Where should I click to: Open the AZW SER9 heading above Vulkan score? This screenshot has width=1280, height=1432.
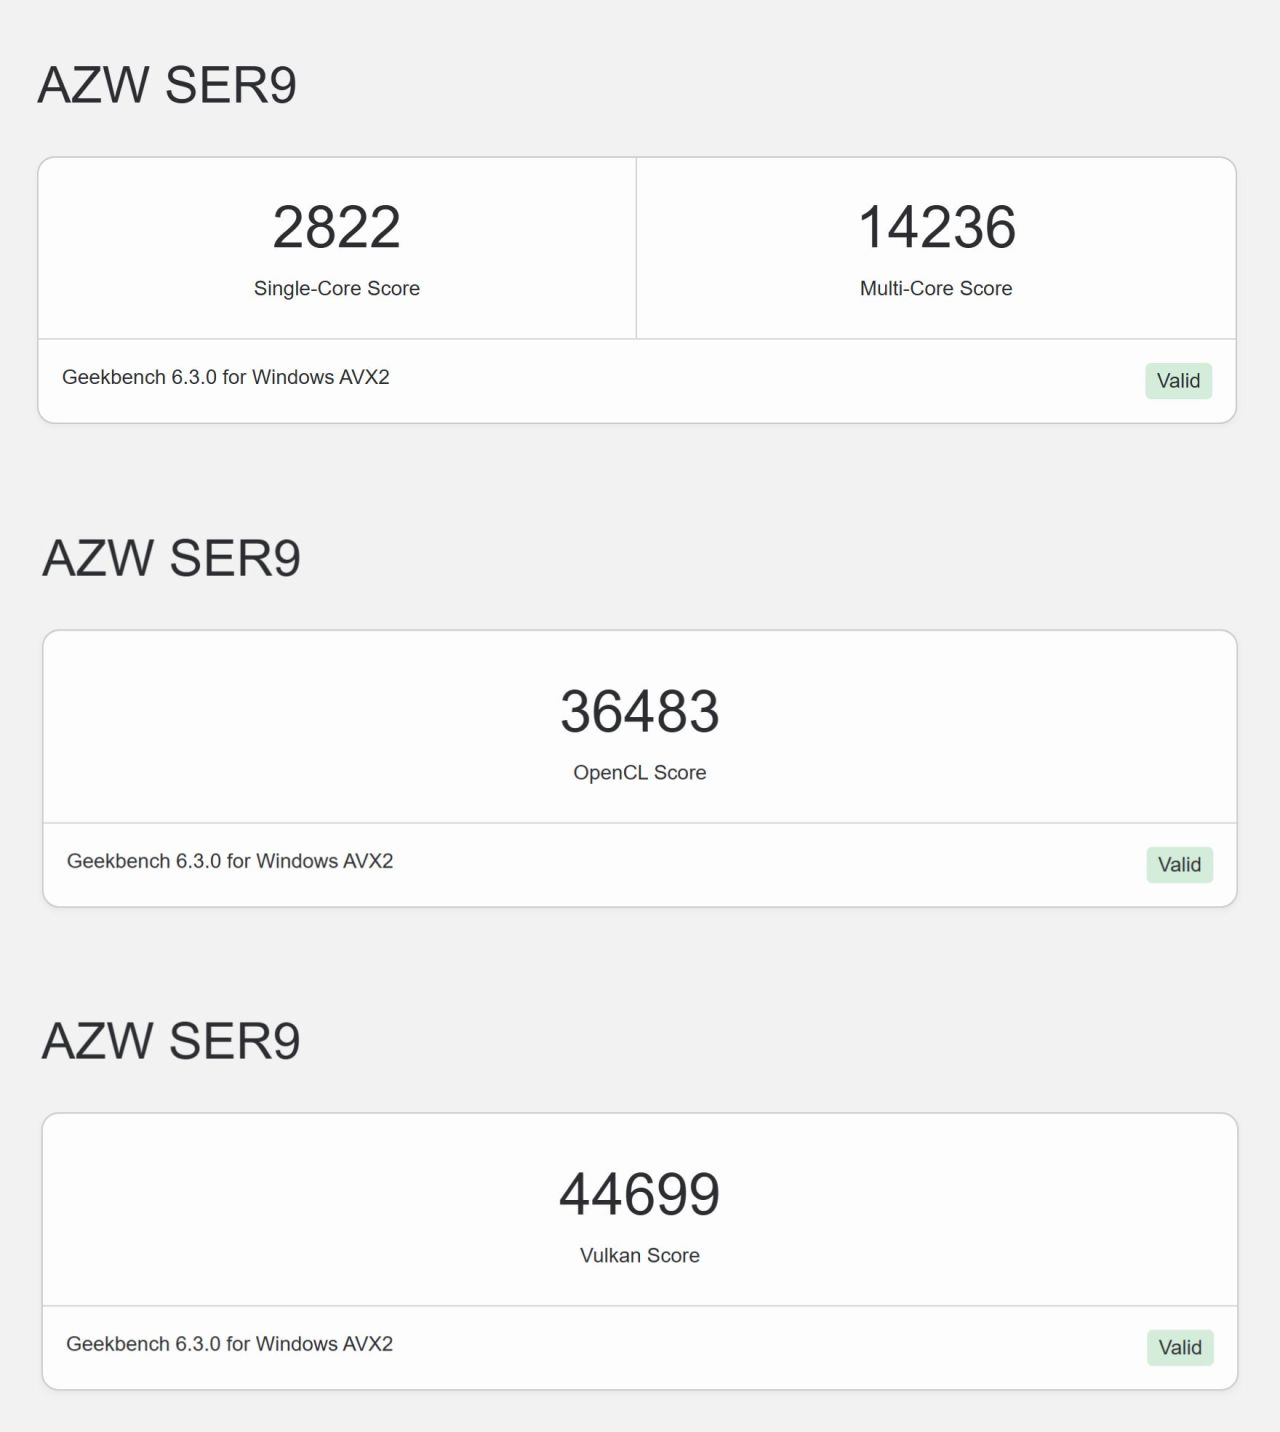point(171,1041)
